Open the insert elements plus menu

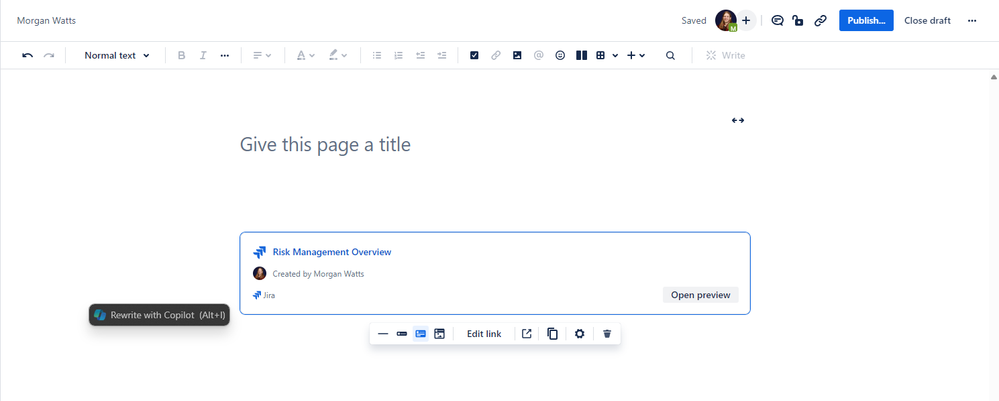(636, 55)
